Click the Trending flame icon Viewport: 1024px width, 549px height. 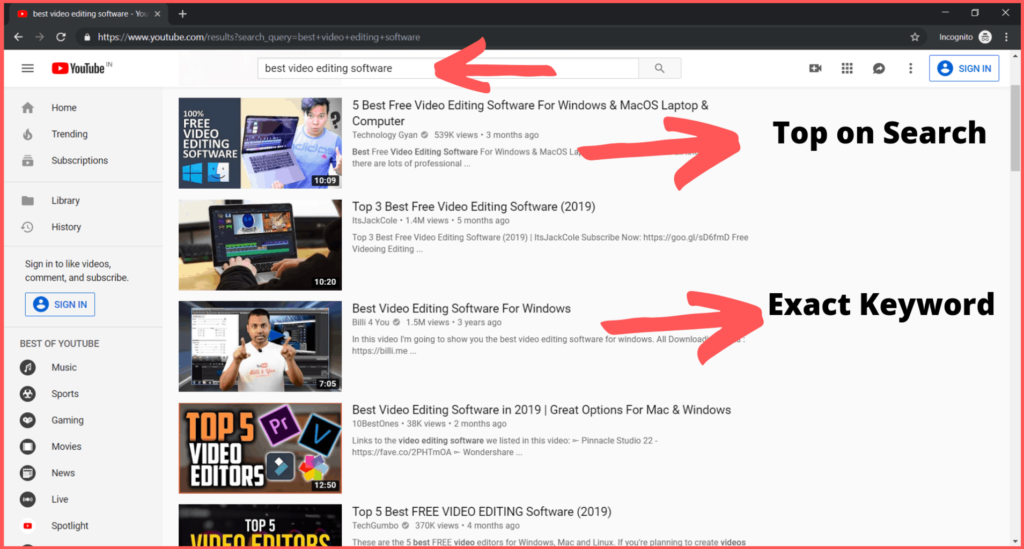tap(27, 134)
